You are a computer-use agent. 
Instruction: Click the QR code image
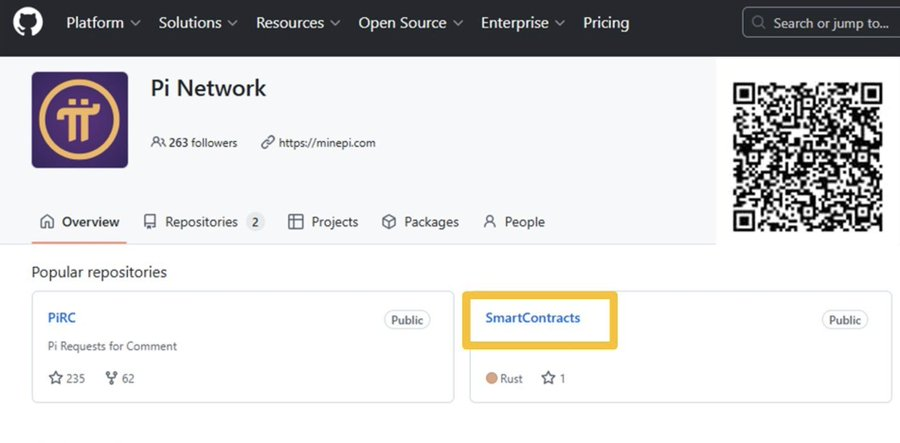pos(808,157)
